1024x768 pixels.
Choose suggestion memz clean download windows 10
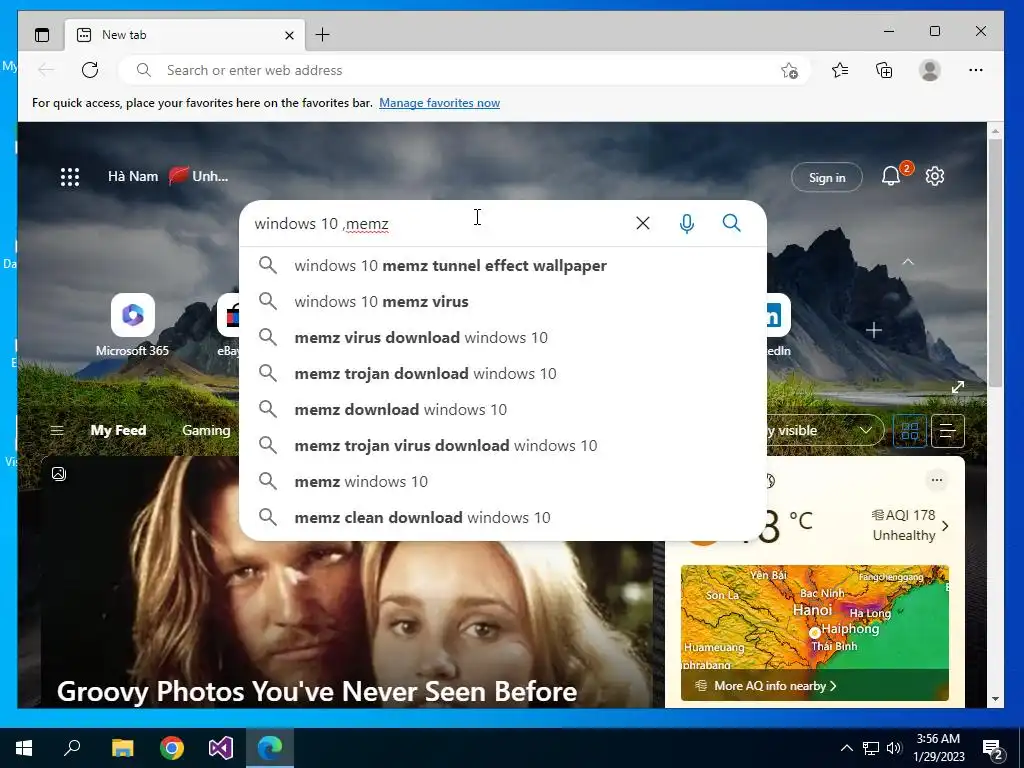503,517
